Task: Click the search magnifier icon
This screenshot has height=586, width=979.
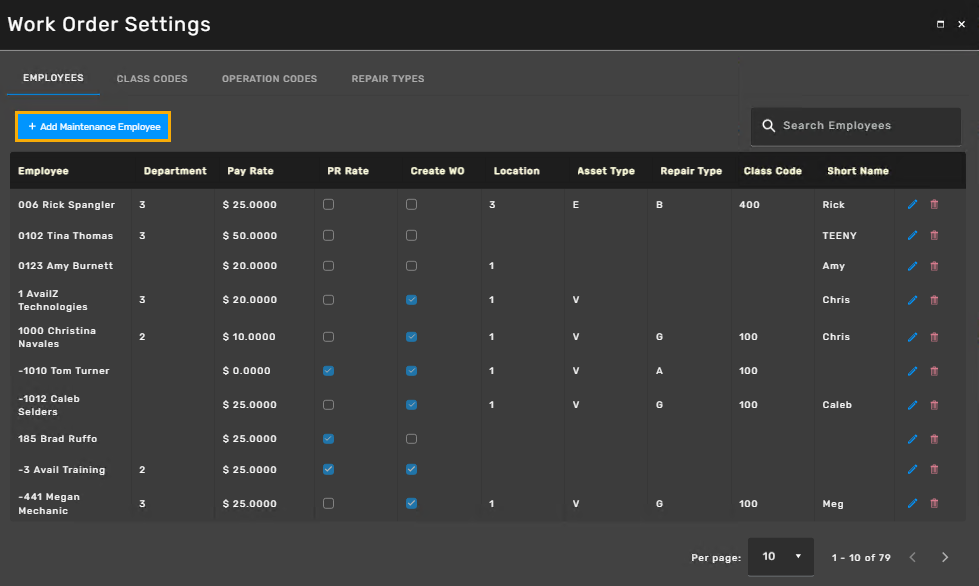Action: coord(769,126)
